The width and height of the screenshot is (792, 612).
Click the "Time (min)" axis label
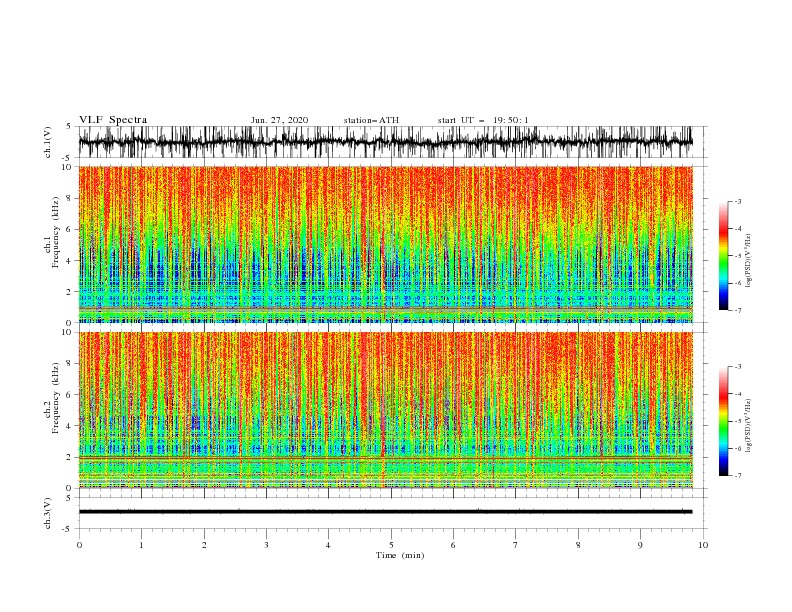coord(400,555)
